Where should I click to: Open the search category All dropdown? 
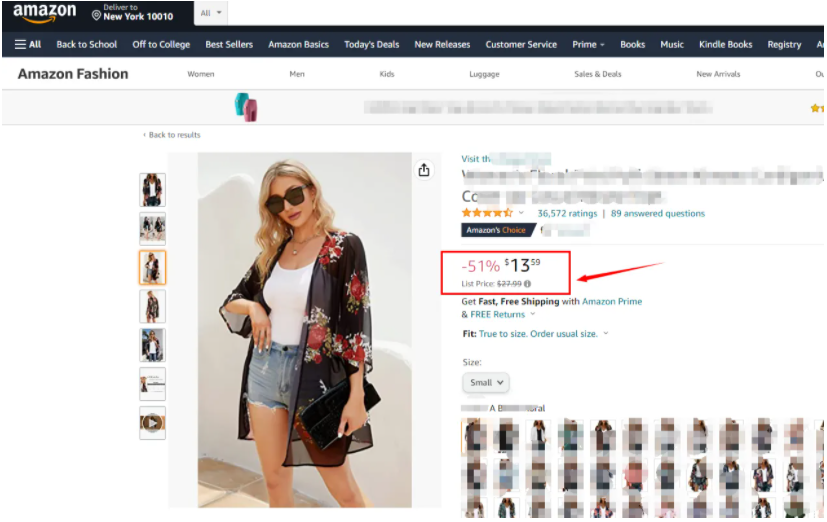(x=212, y=13)
